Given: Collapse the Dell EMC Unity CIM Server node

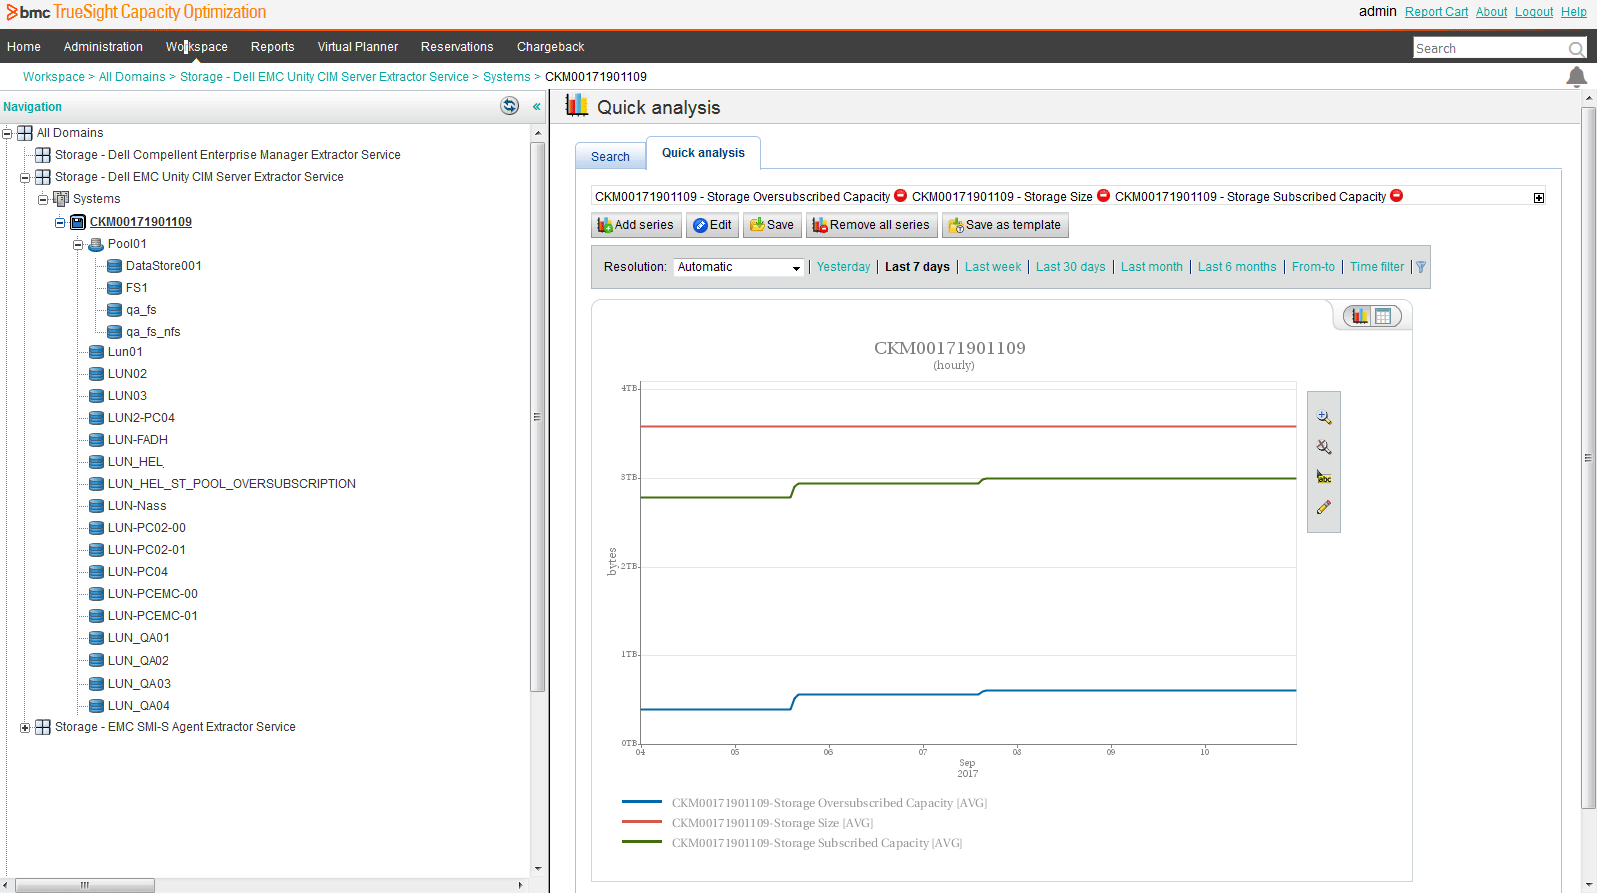Looking at the screenshot, I should click(25, 177).
